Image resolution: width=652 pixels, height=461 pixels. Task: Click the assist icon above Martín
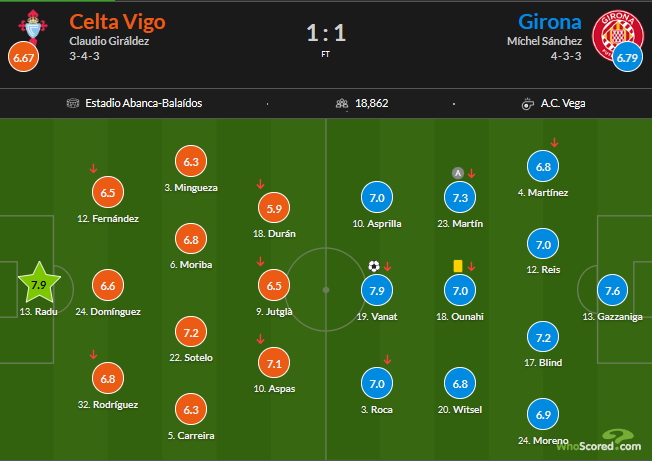[x=457, y=173]
